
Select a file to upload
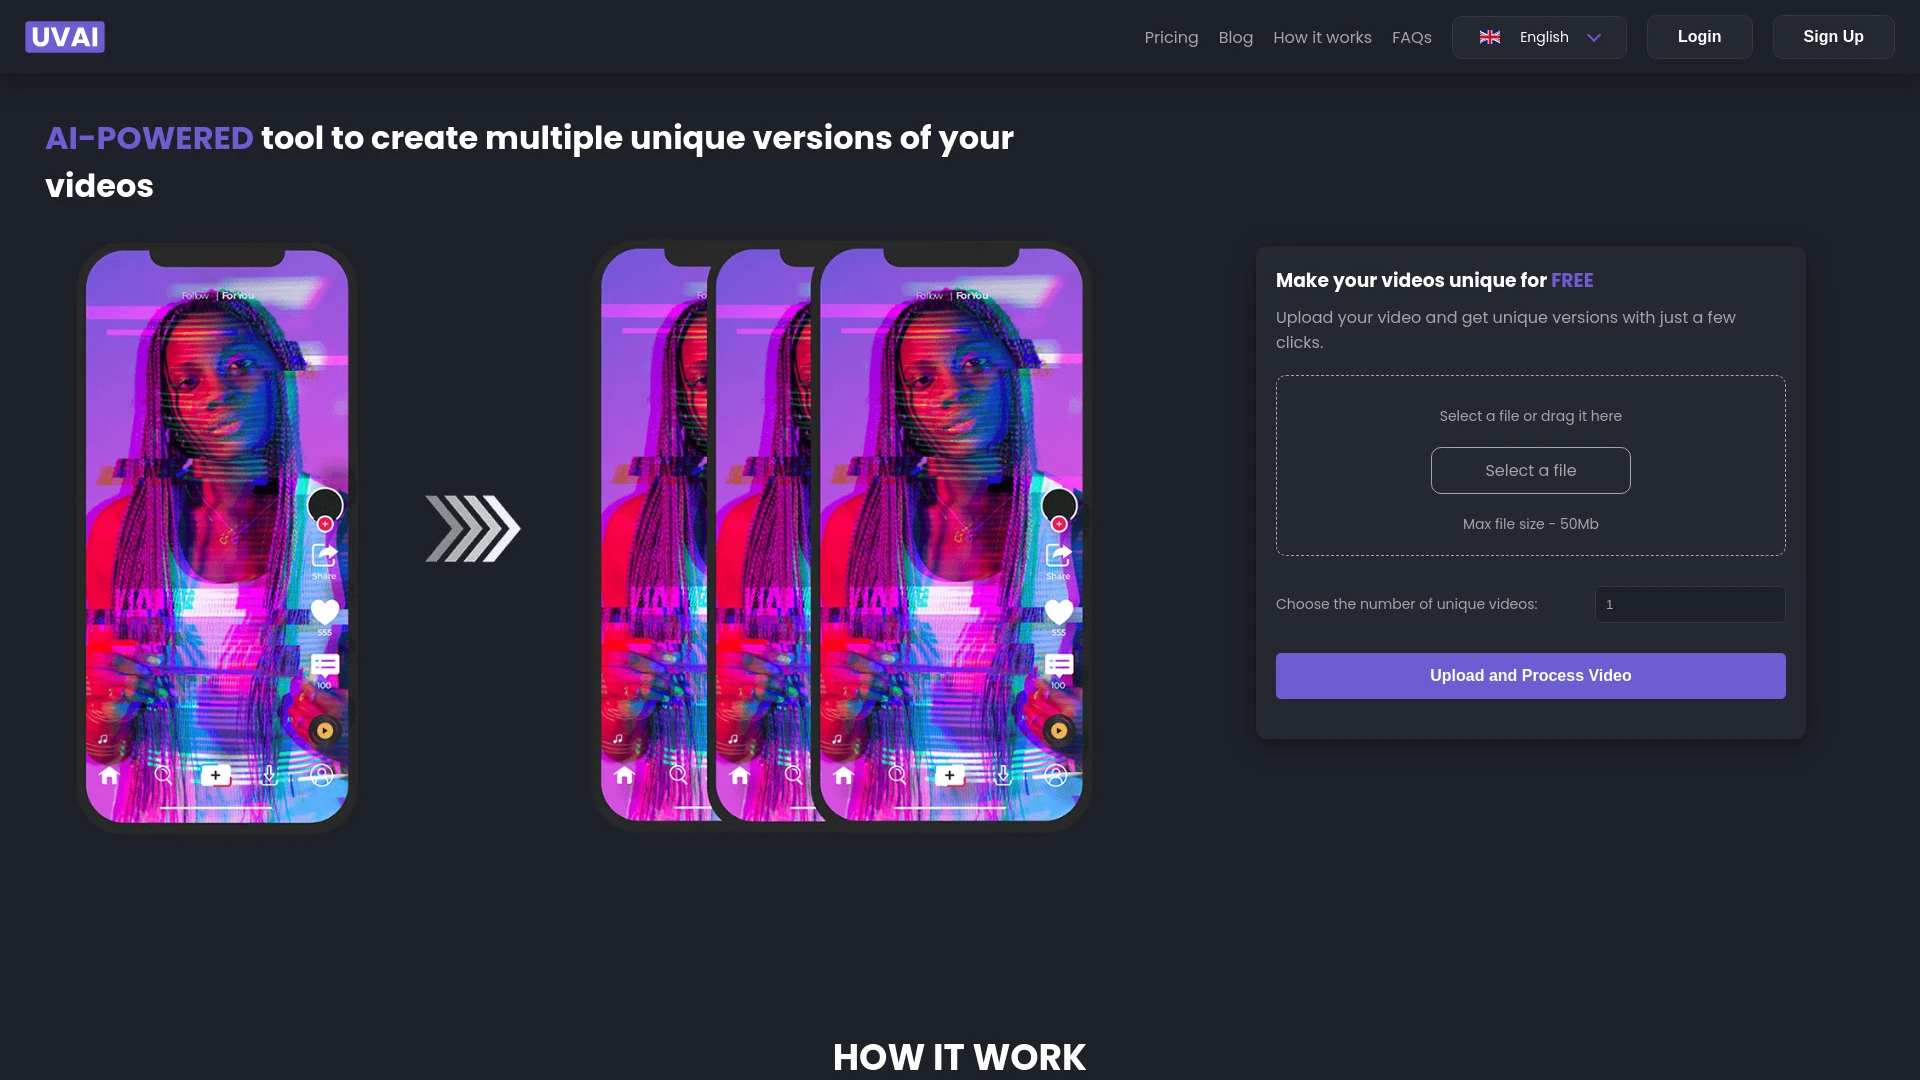pyautogui.click(x=1531, y=471)
